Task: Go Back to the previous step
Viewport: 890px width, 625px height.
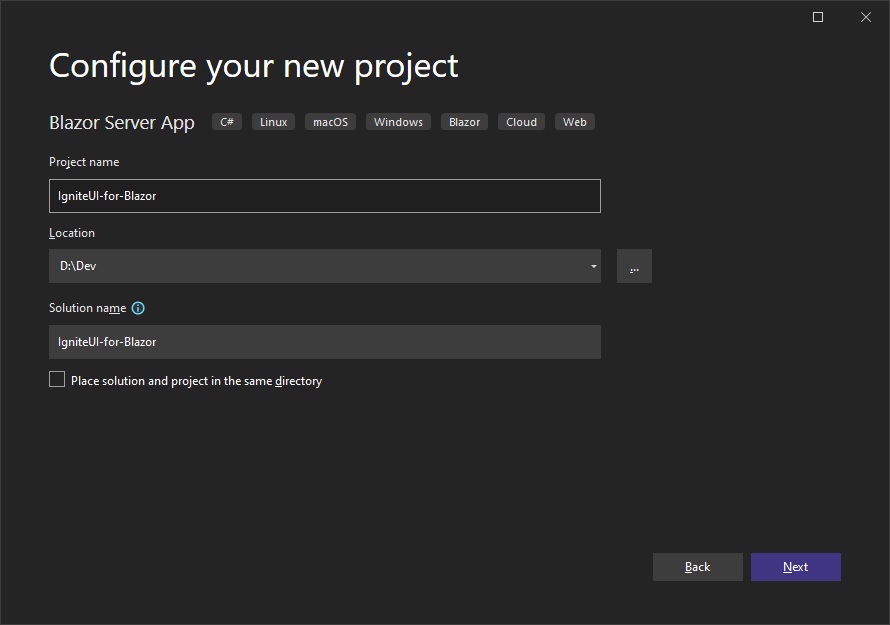Action: [697, 567]
